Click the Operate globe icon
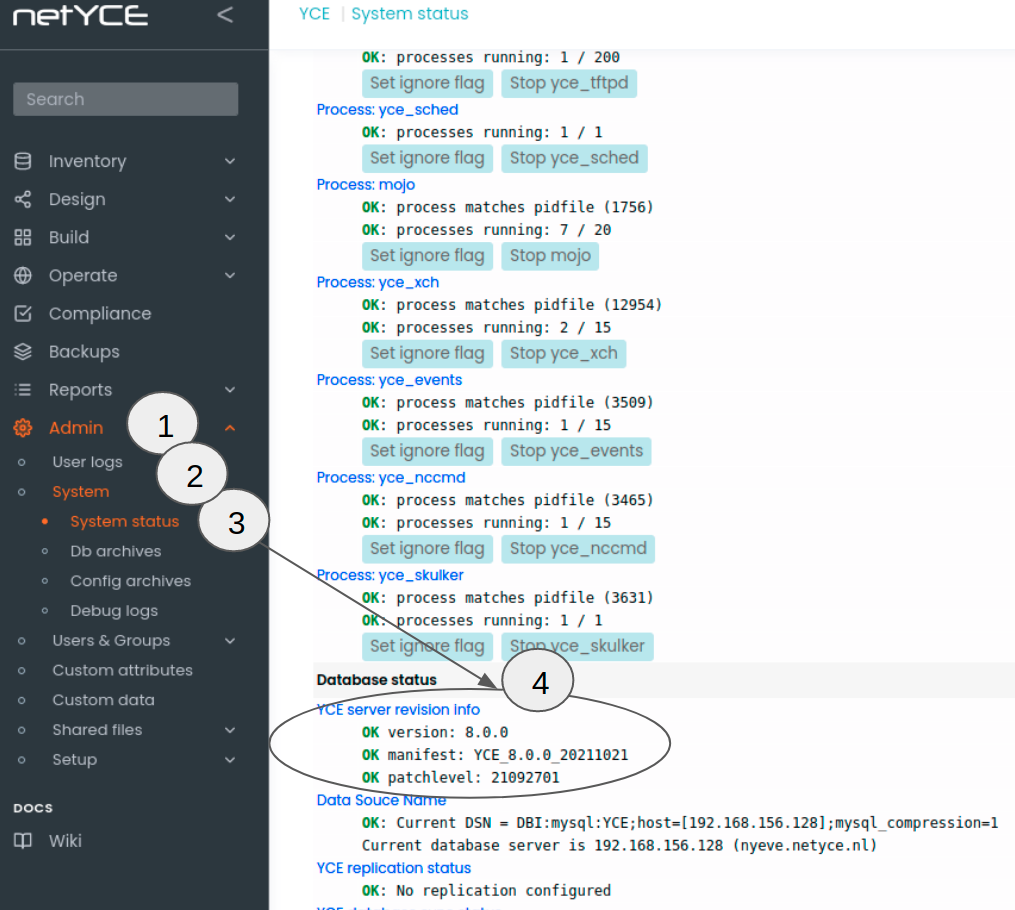This screenshot has height=910, width=1015. point(23,276)
